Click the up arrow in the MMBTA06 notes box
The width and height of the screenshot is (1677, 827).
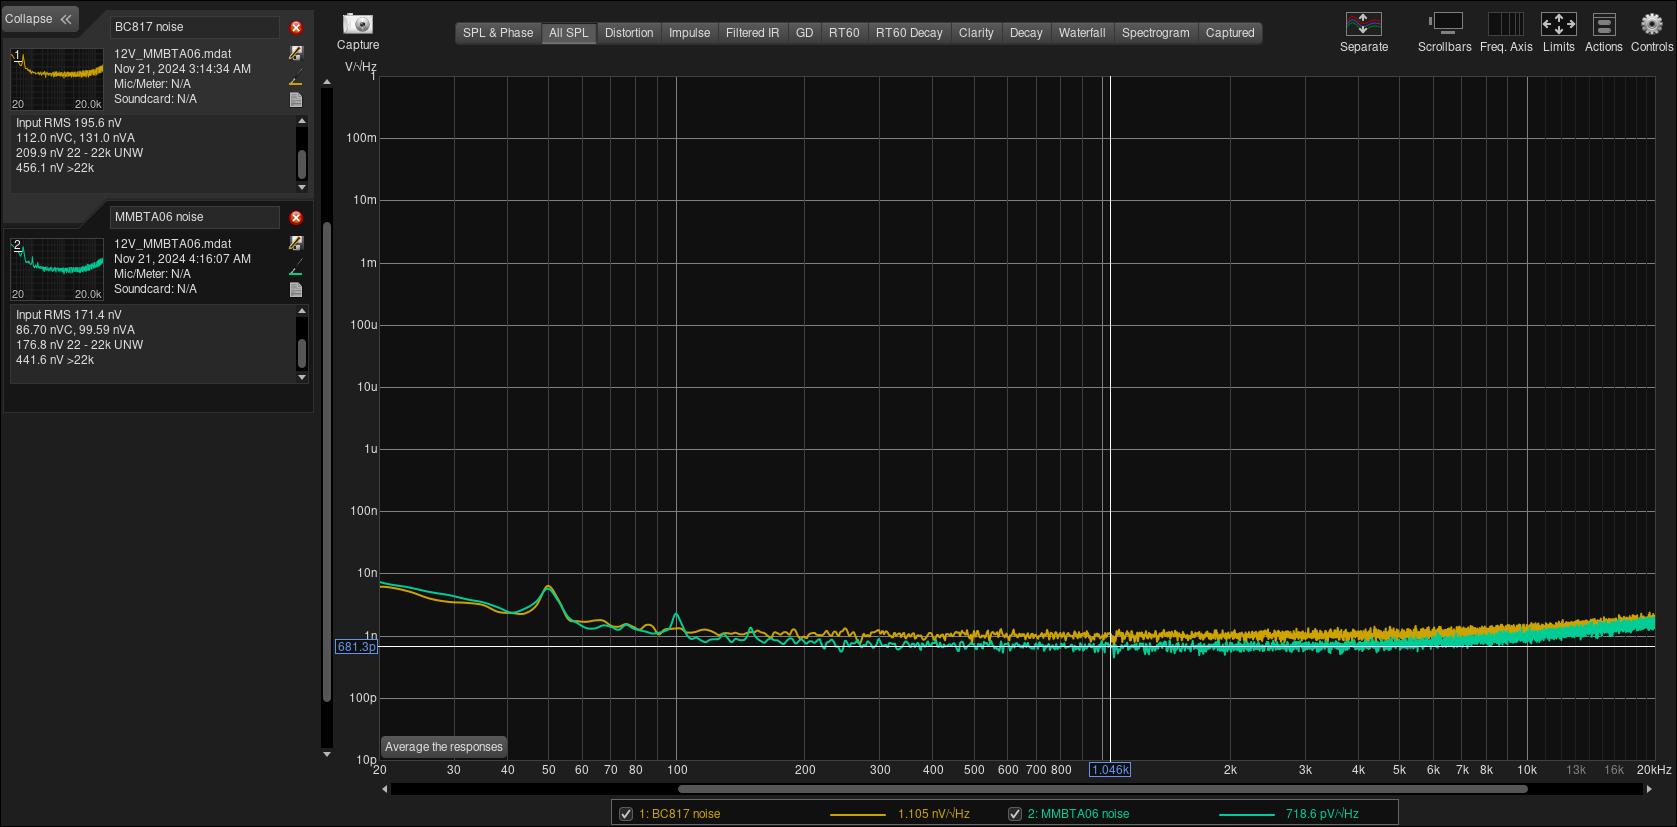[x=302, y=311]
